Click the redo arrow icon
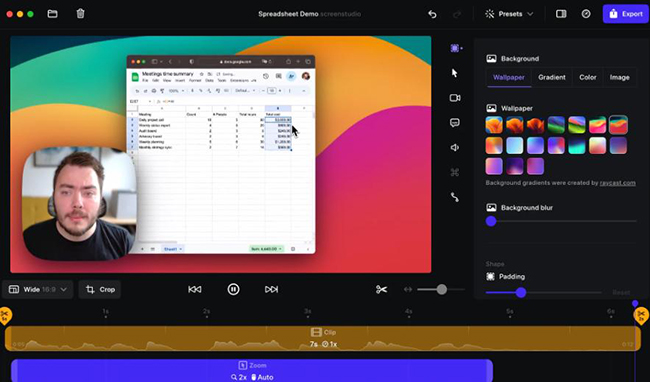The image size is (650, 382). [x=457, y=14]
